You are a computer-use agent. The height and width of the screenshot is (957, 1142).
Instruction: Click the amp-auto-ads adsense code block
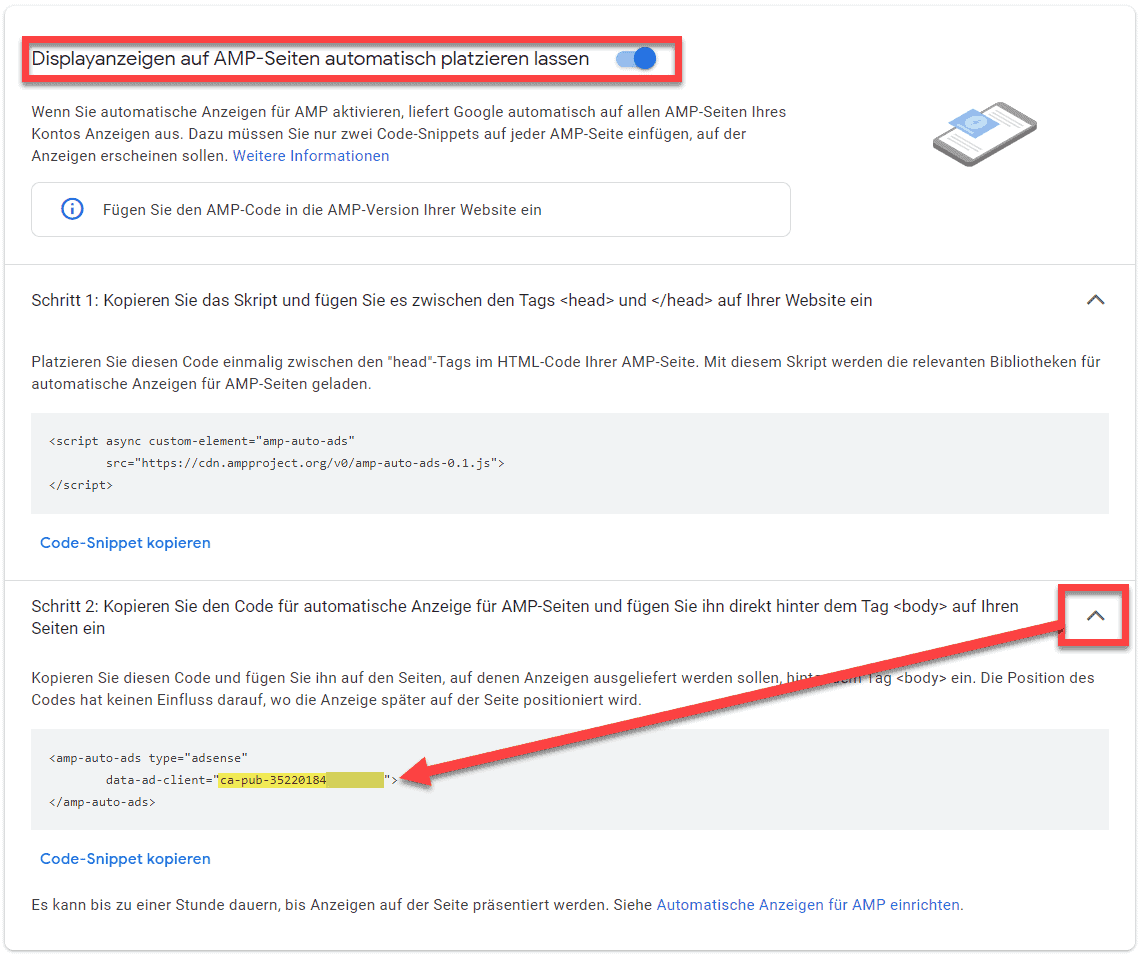pyautogui.click(x=570, y=779)
